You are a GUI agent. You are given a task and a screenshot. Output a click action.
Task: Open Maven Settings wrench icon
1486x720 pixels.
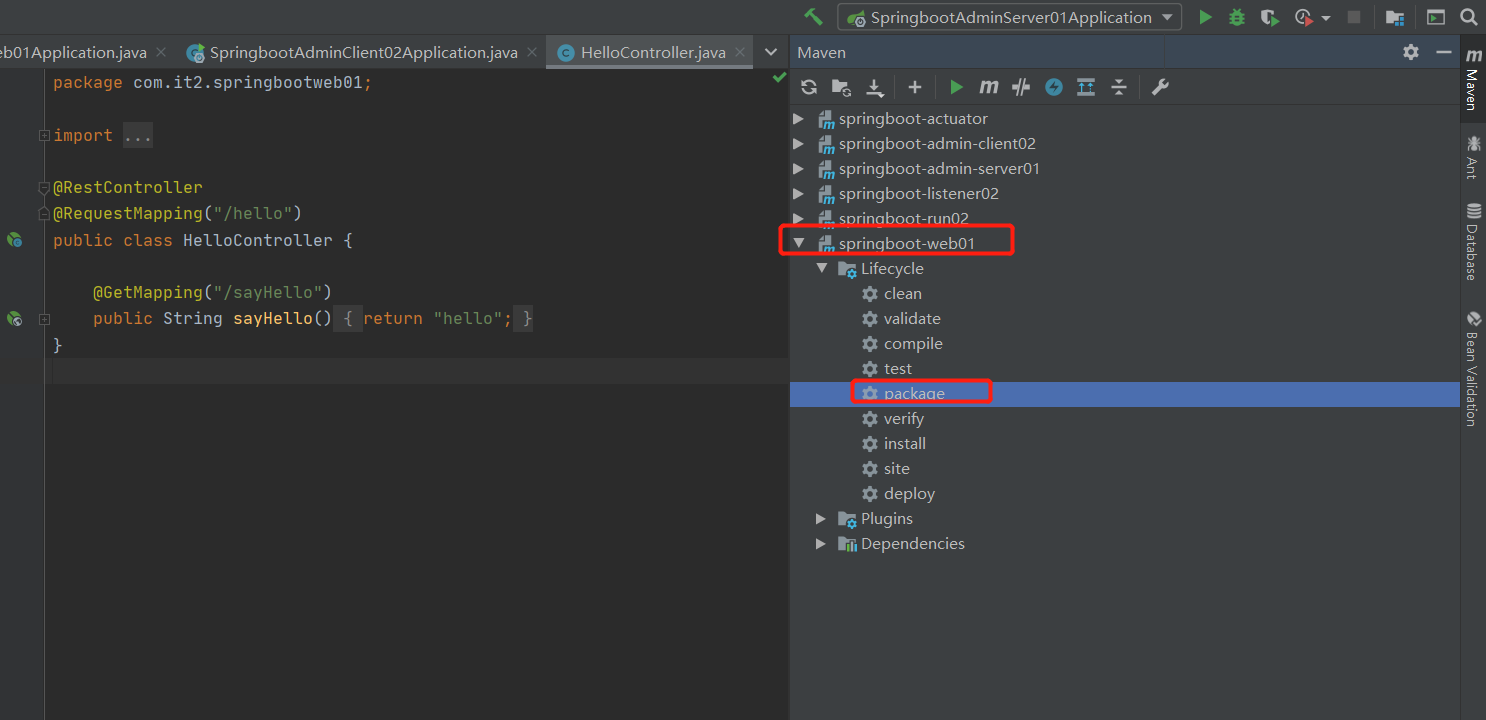pos(1160,87)
